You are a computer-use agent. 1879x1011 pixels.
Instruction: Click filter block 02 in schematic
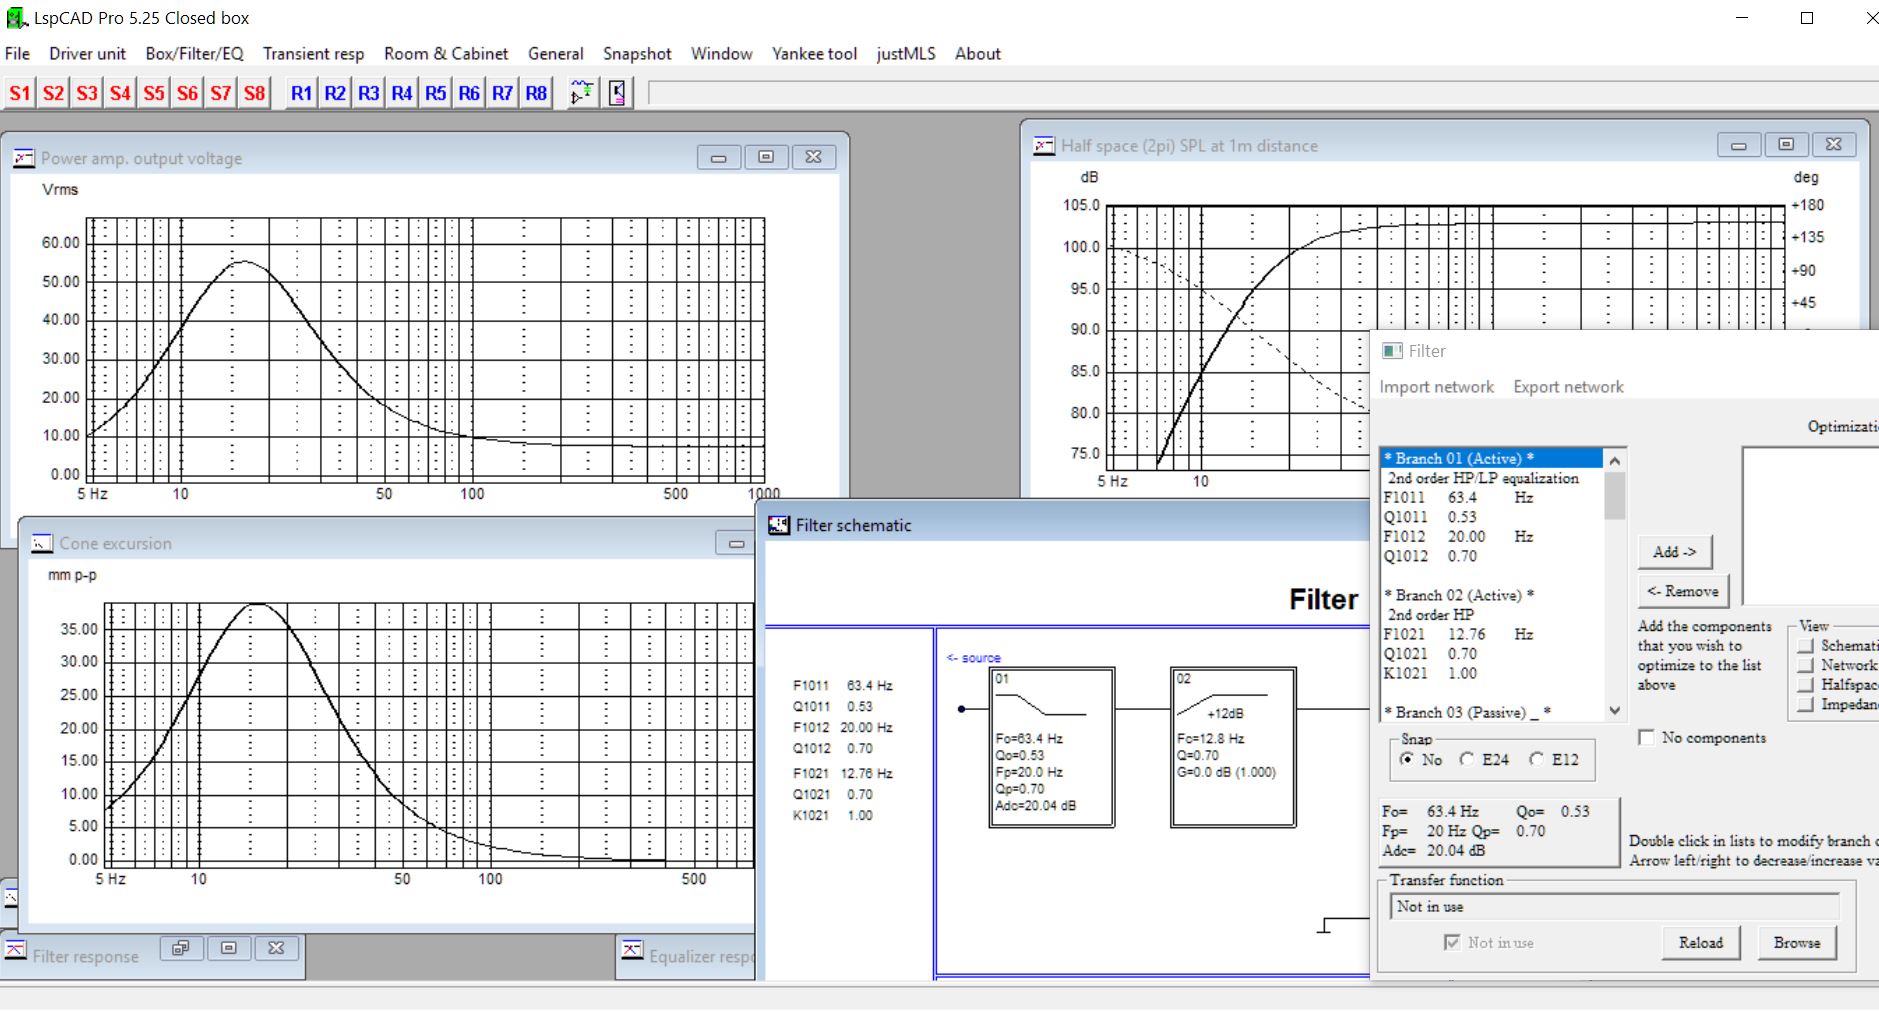(x=1234, y=747)
